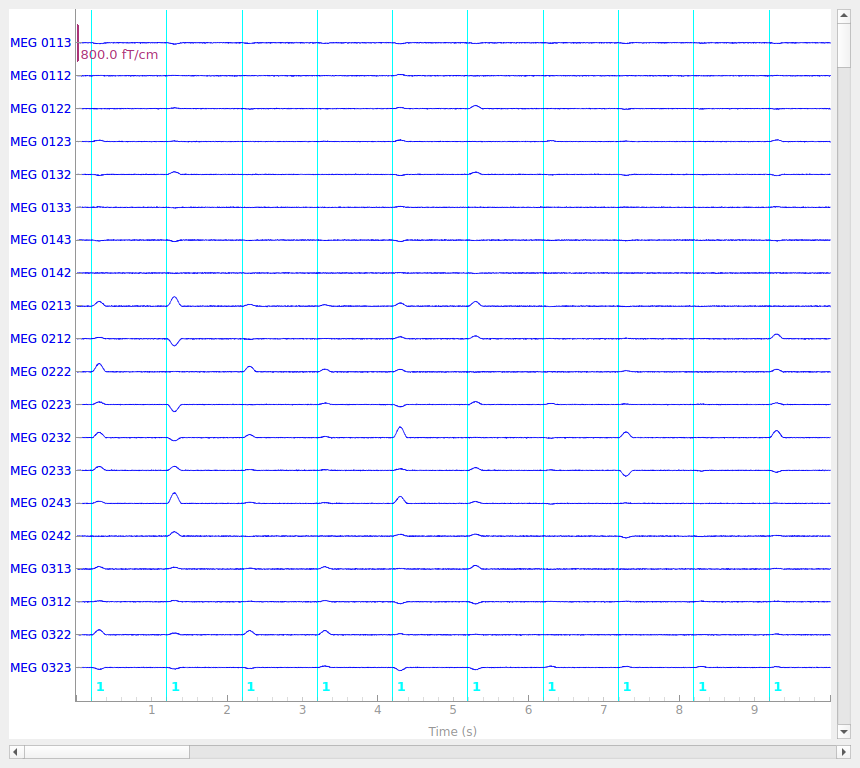Click the event marker label between 6 and 7 s
This screenshot has height=768, width=860.
tap(552, 686)
